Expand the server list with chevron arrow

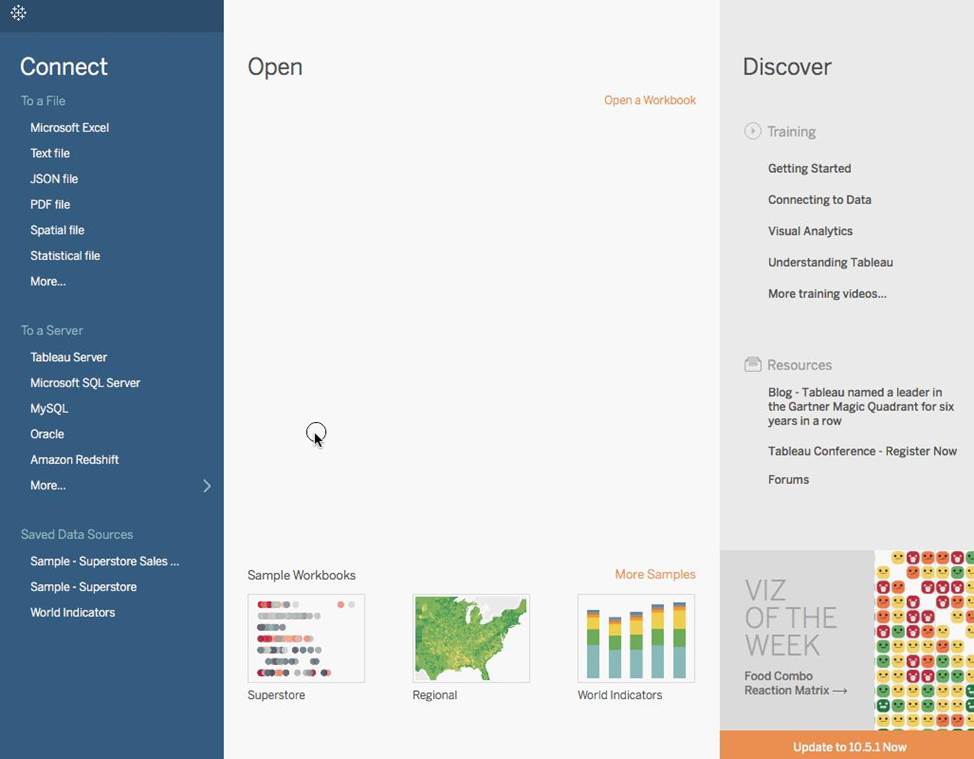tap(207, 486)
